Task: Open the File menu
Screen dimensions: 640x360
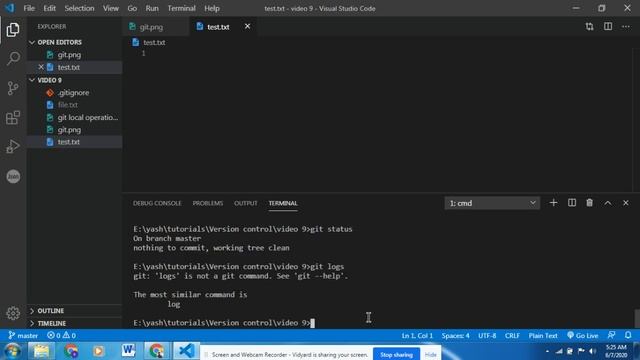Action: pos(29,8)
